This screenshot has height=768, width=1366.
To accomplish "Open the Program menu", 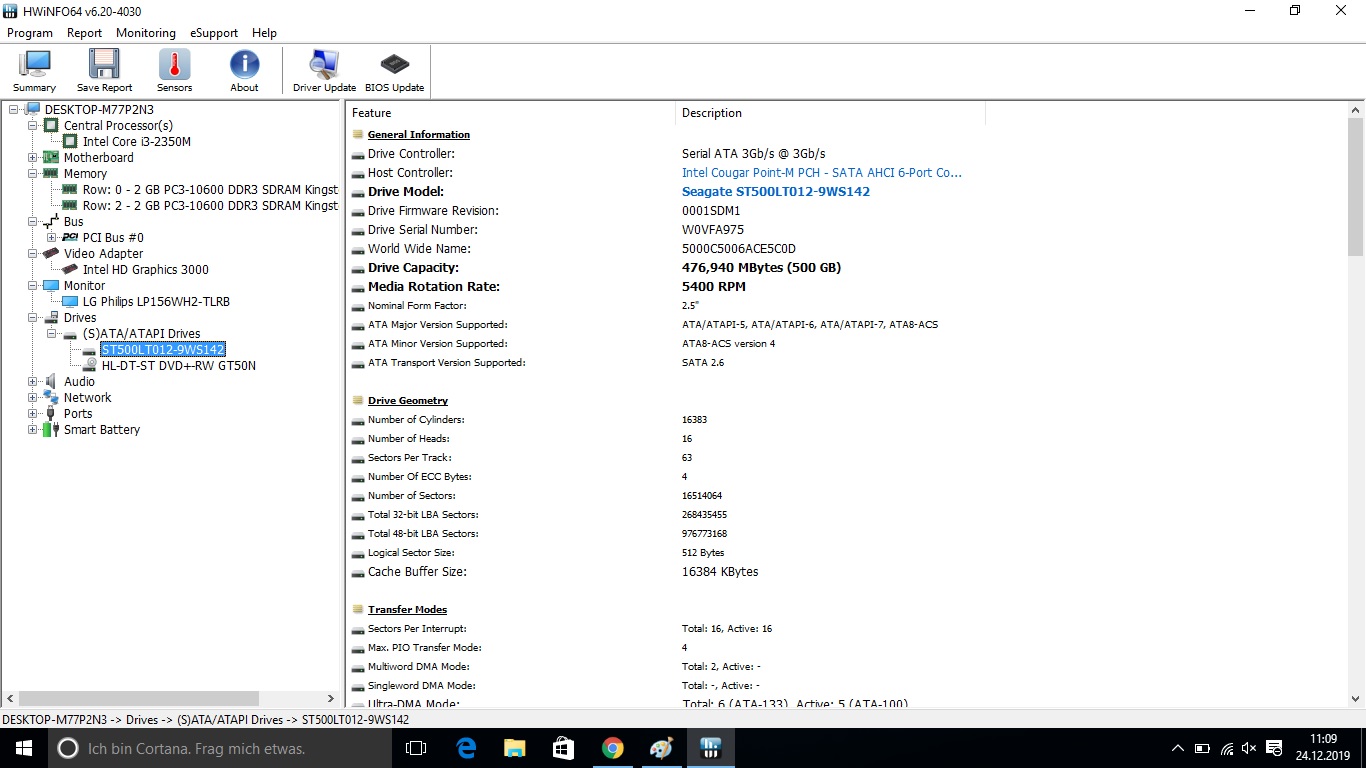I will [x=30, y=33].
